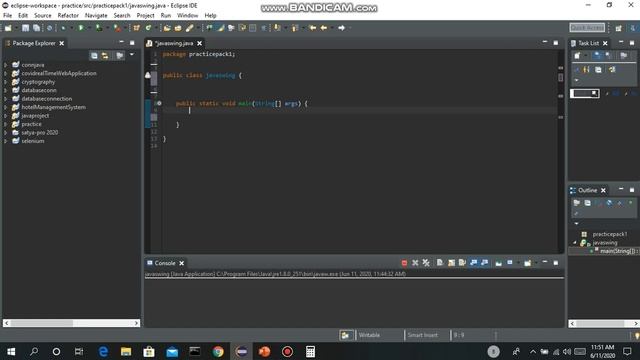Click the Save All toolbar icon
The image size is (640, 360).
click(x=36, y=28)
